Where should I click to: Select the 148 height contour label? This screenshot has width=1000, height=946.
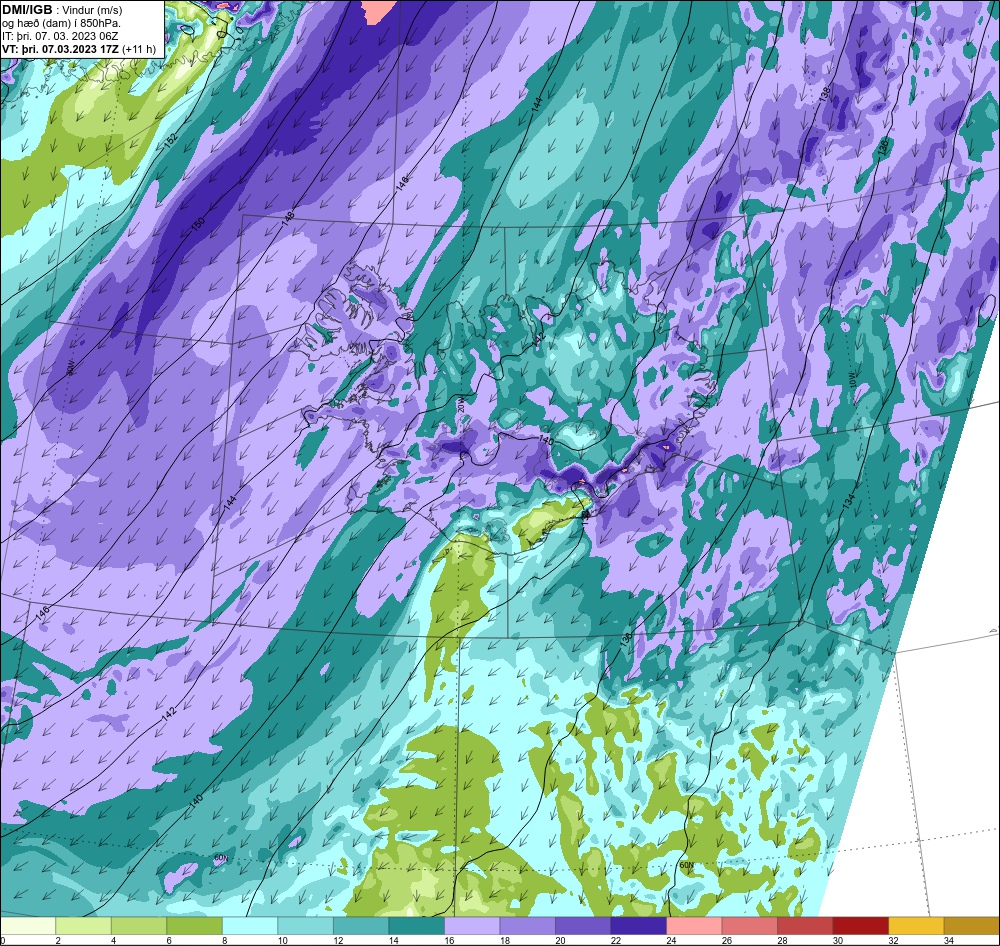288,219
